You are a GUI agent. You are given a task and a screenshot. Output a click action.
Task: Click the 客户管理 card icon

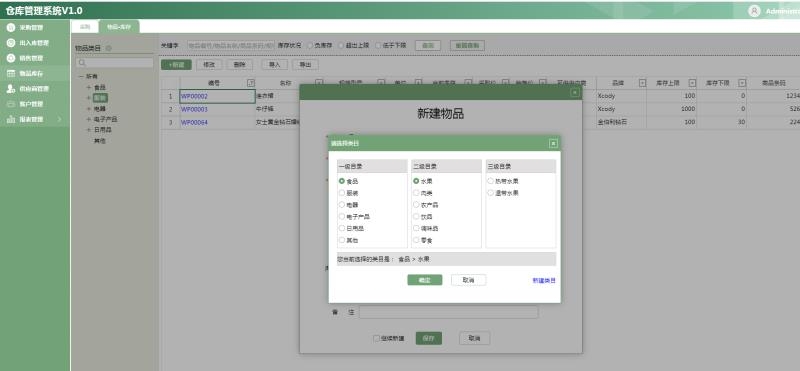coord(11,104)
